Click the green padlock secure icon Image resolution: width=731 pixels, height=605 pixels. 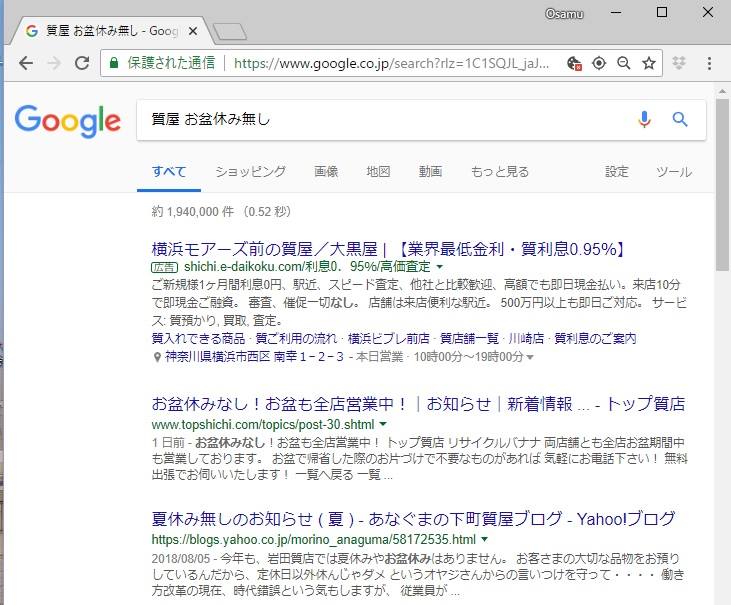[114, 63]
